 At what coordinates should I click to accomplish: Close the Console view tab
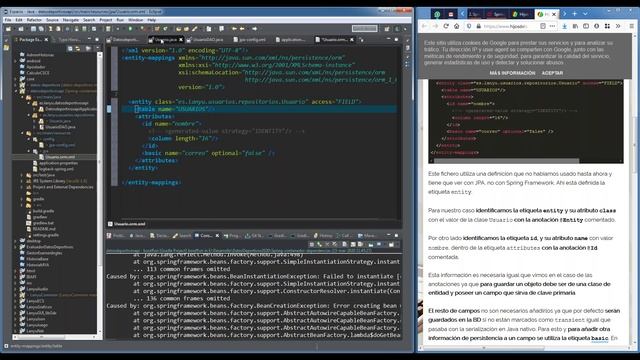(217, 236)
